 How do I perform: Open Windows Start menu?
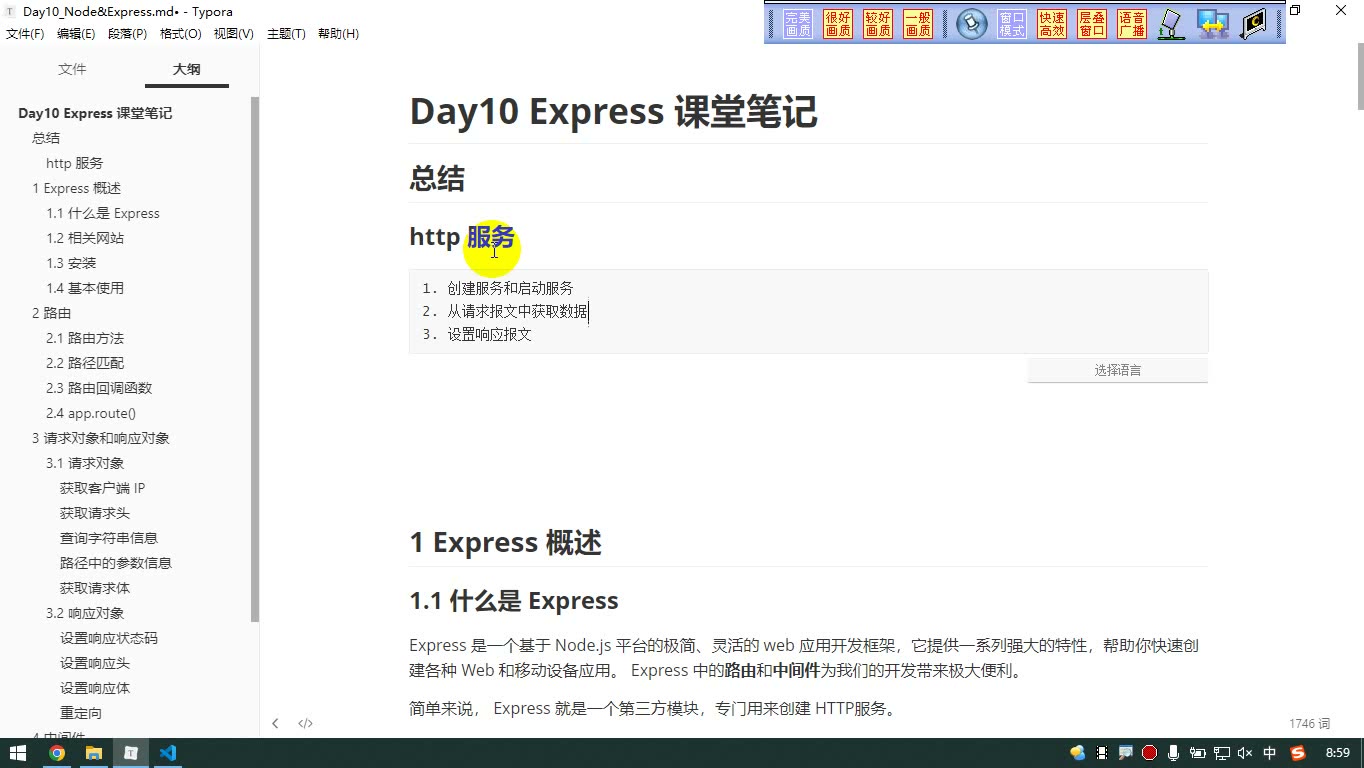click(18, 753)
